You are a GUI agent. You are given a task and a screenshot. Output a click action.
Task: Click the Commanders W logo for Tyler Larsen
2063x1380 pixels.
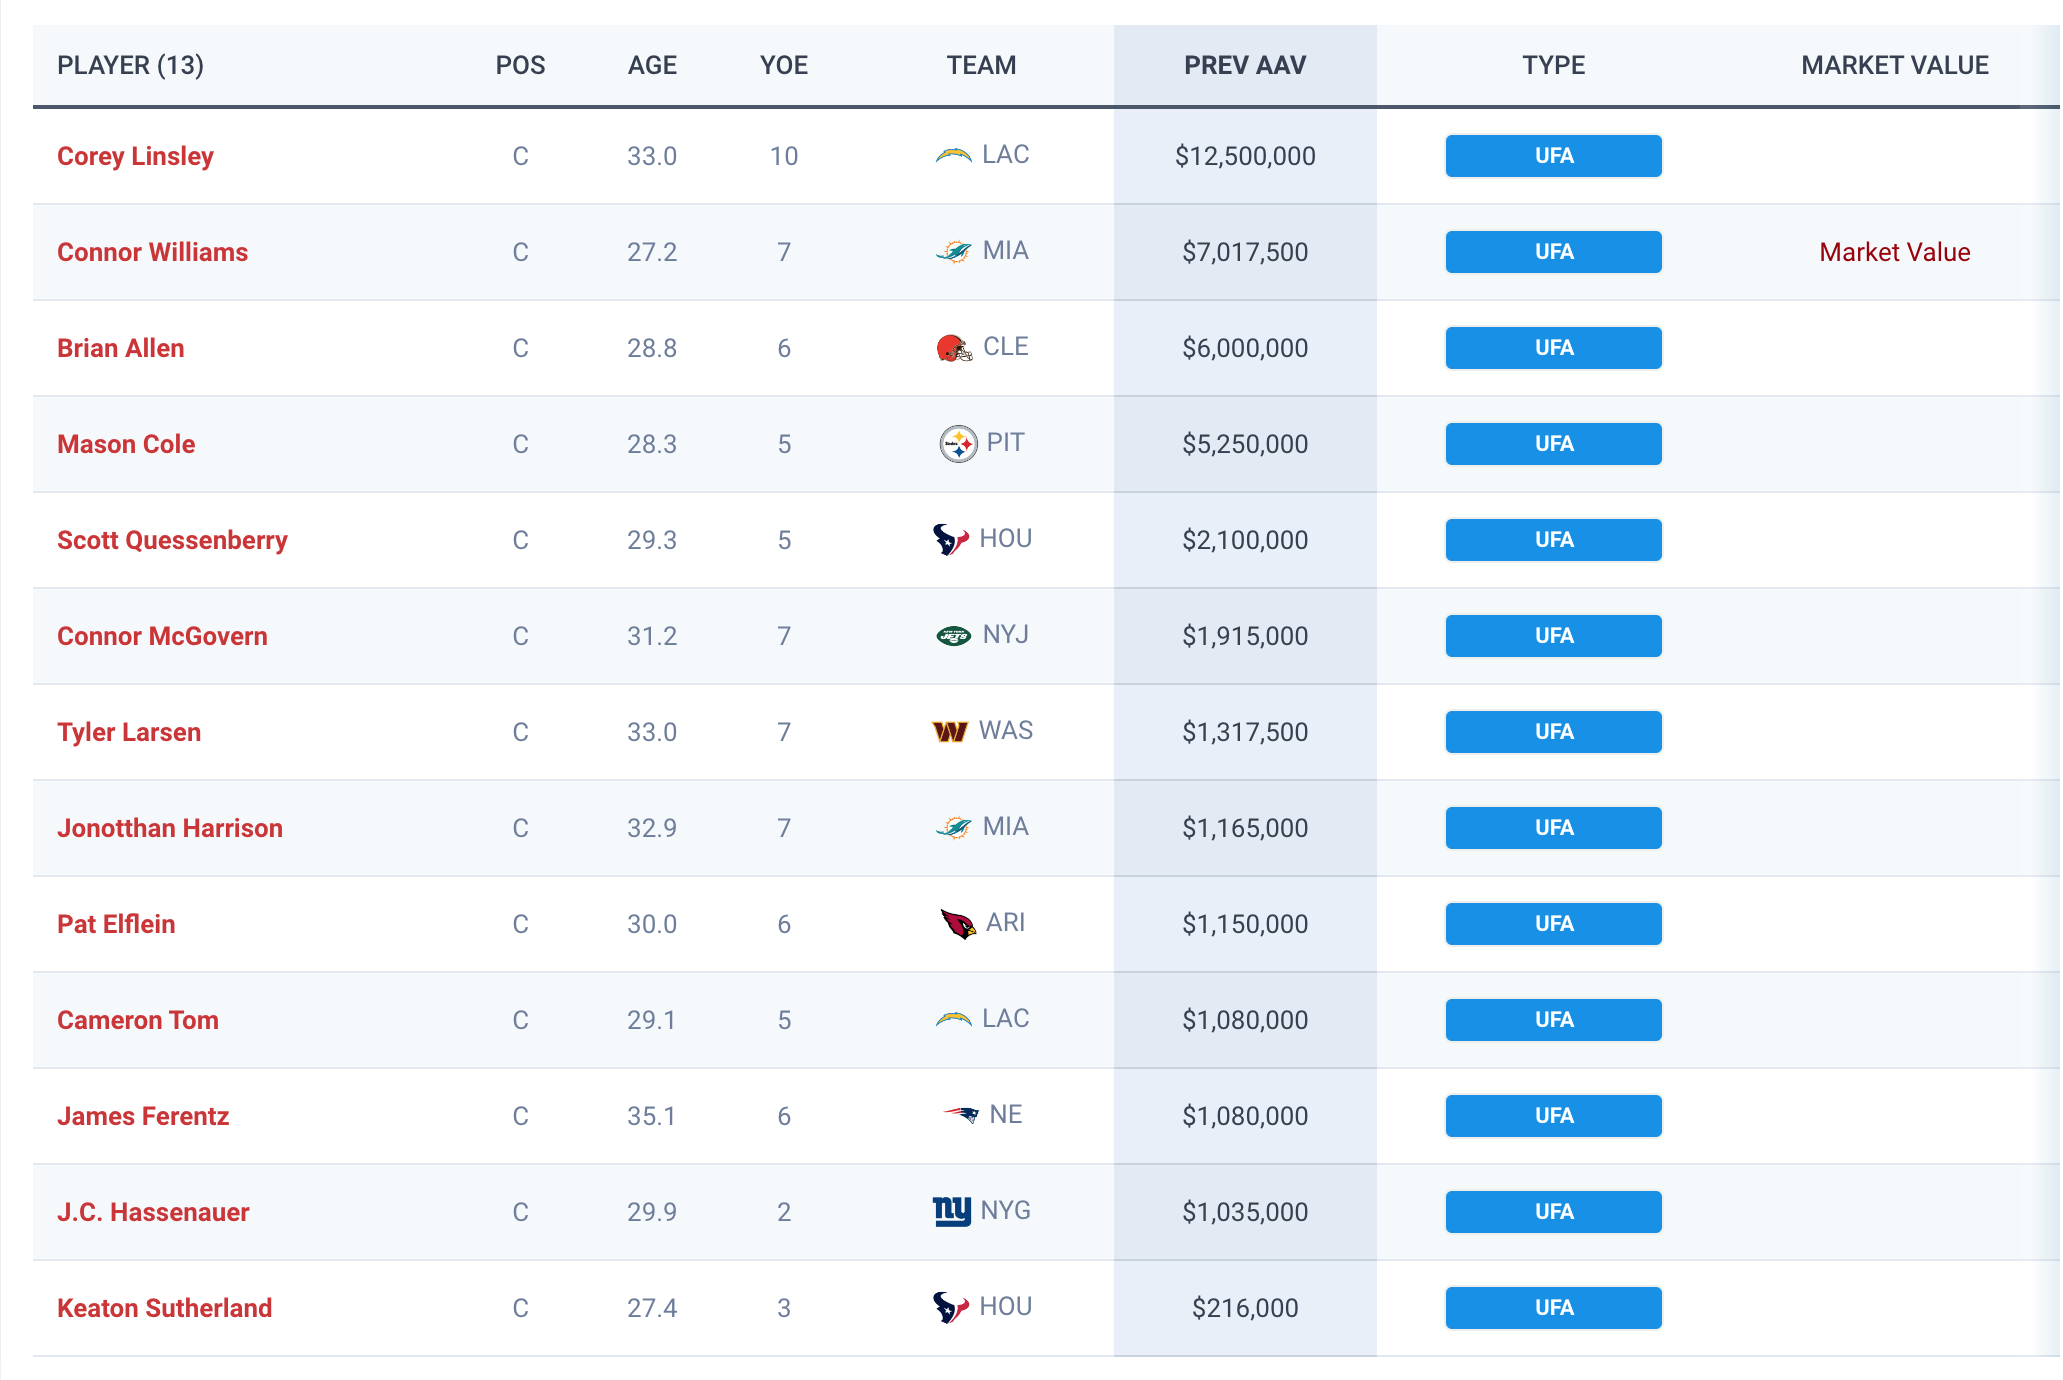(949, 732)
